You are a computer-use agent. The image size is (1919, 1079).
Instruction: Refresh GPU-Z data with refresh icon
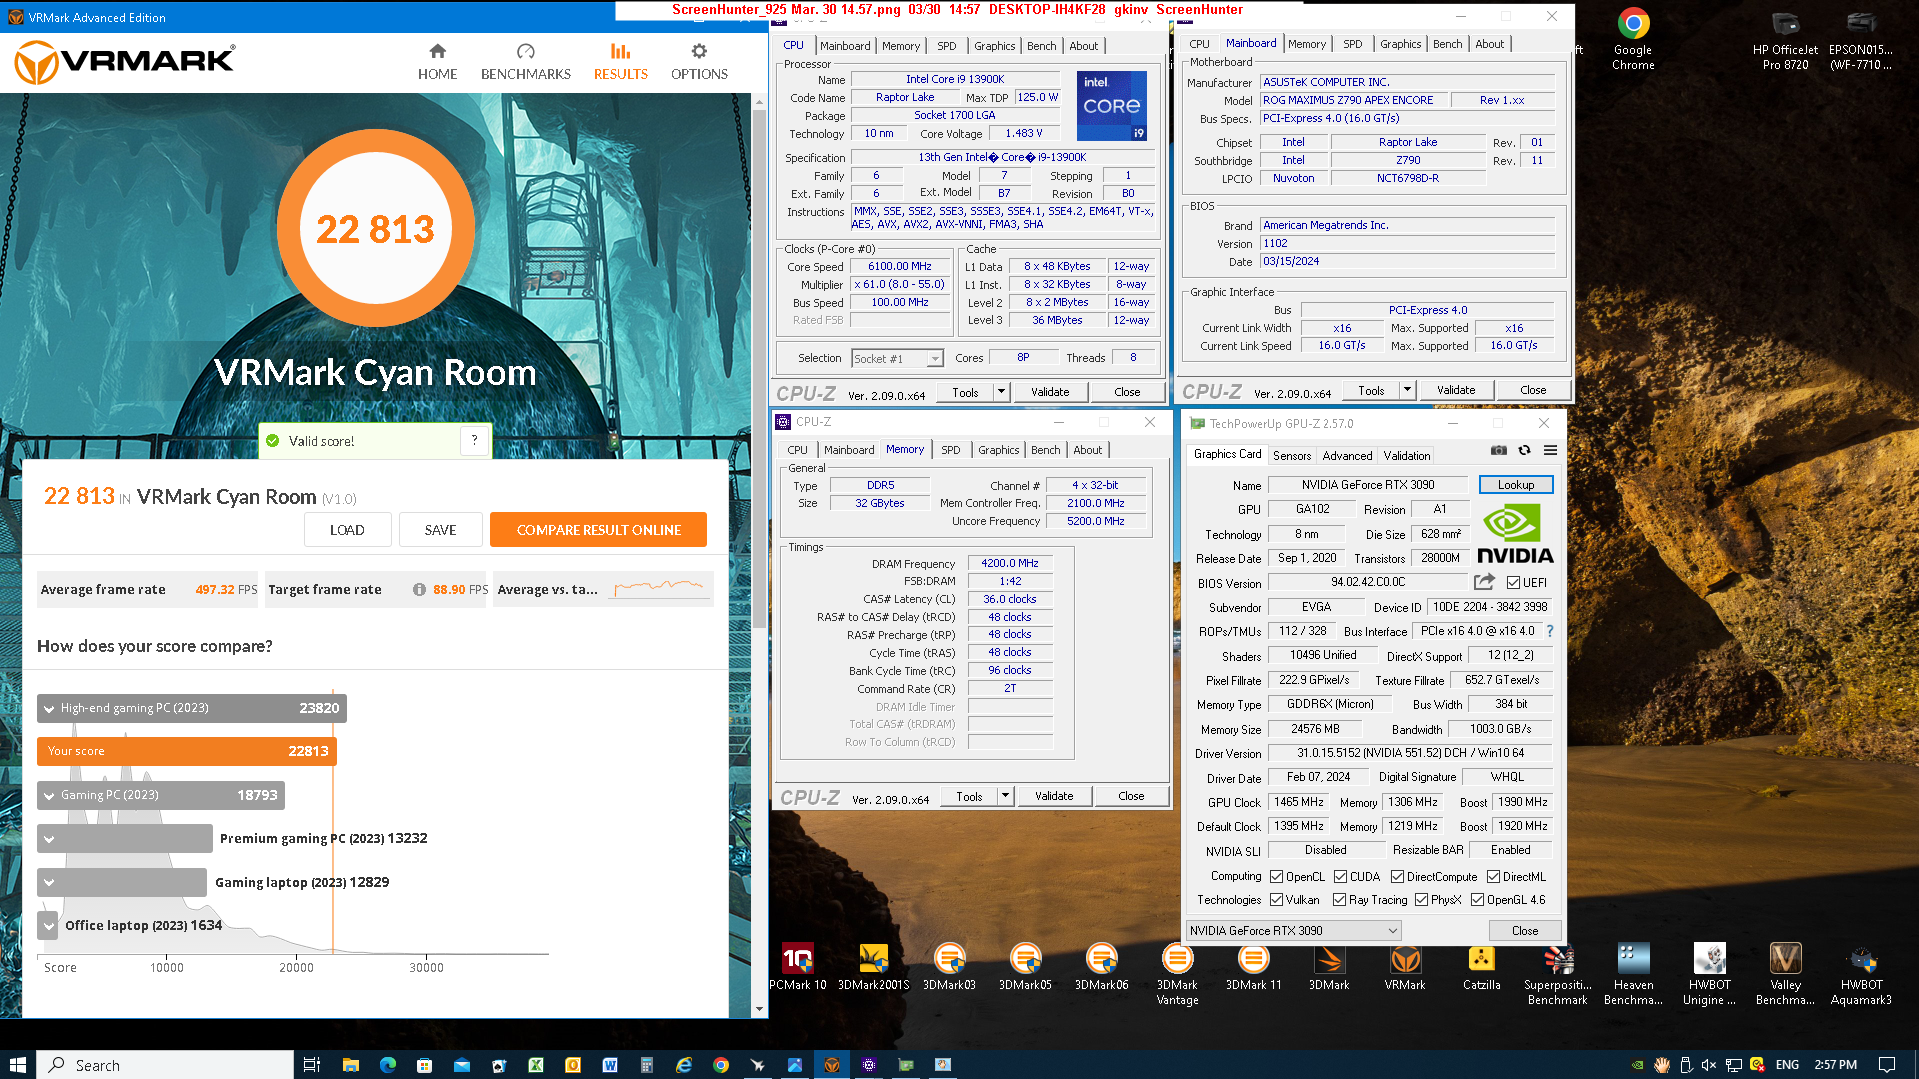[x=1524, y=451]
